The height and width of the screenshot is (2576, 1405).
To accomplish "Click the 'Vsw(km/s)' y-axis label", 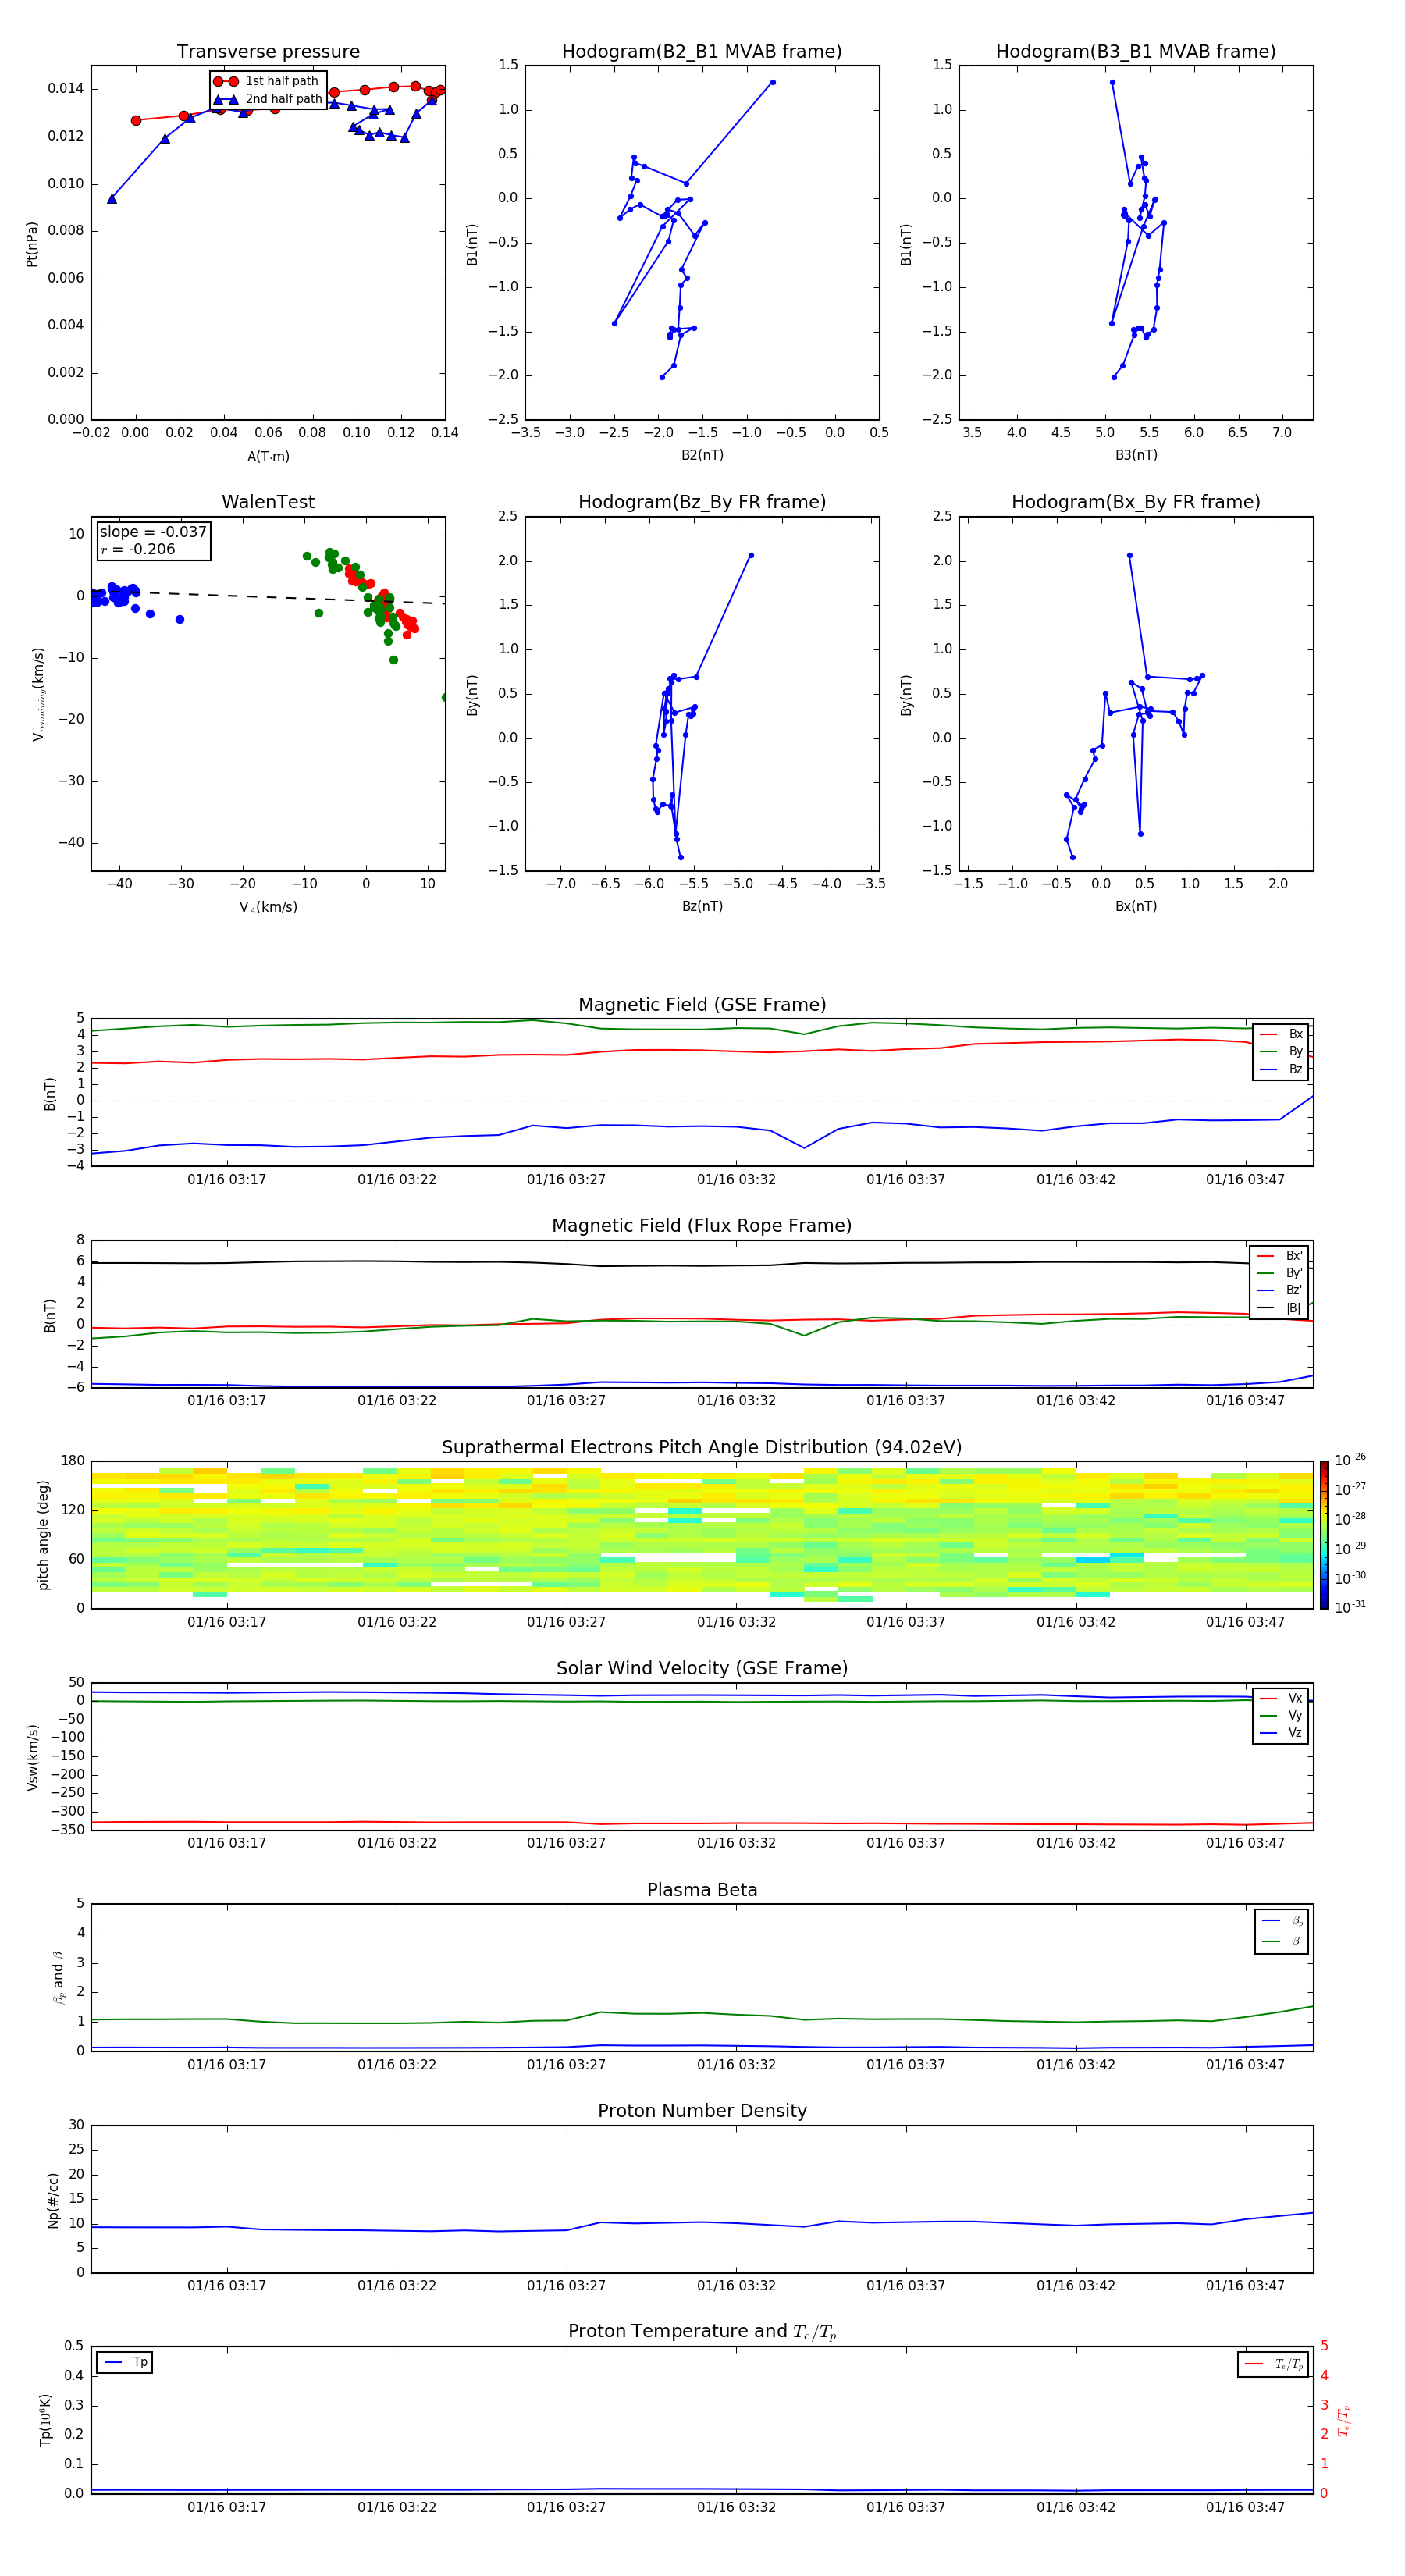I will click(x=32, y=1757).
